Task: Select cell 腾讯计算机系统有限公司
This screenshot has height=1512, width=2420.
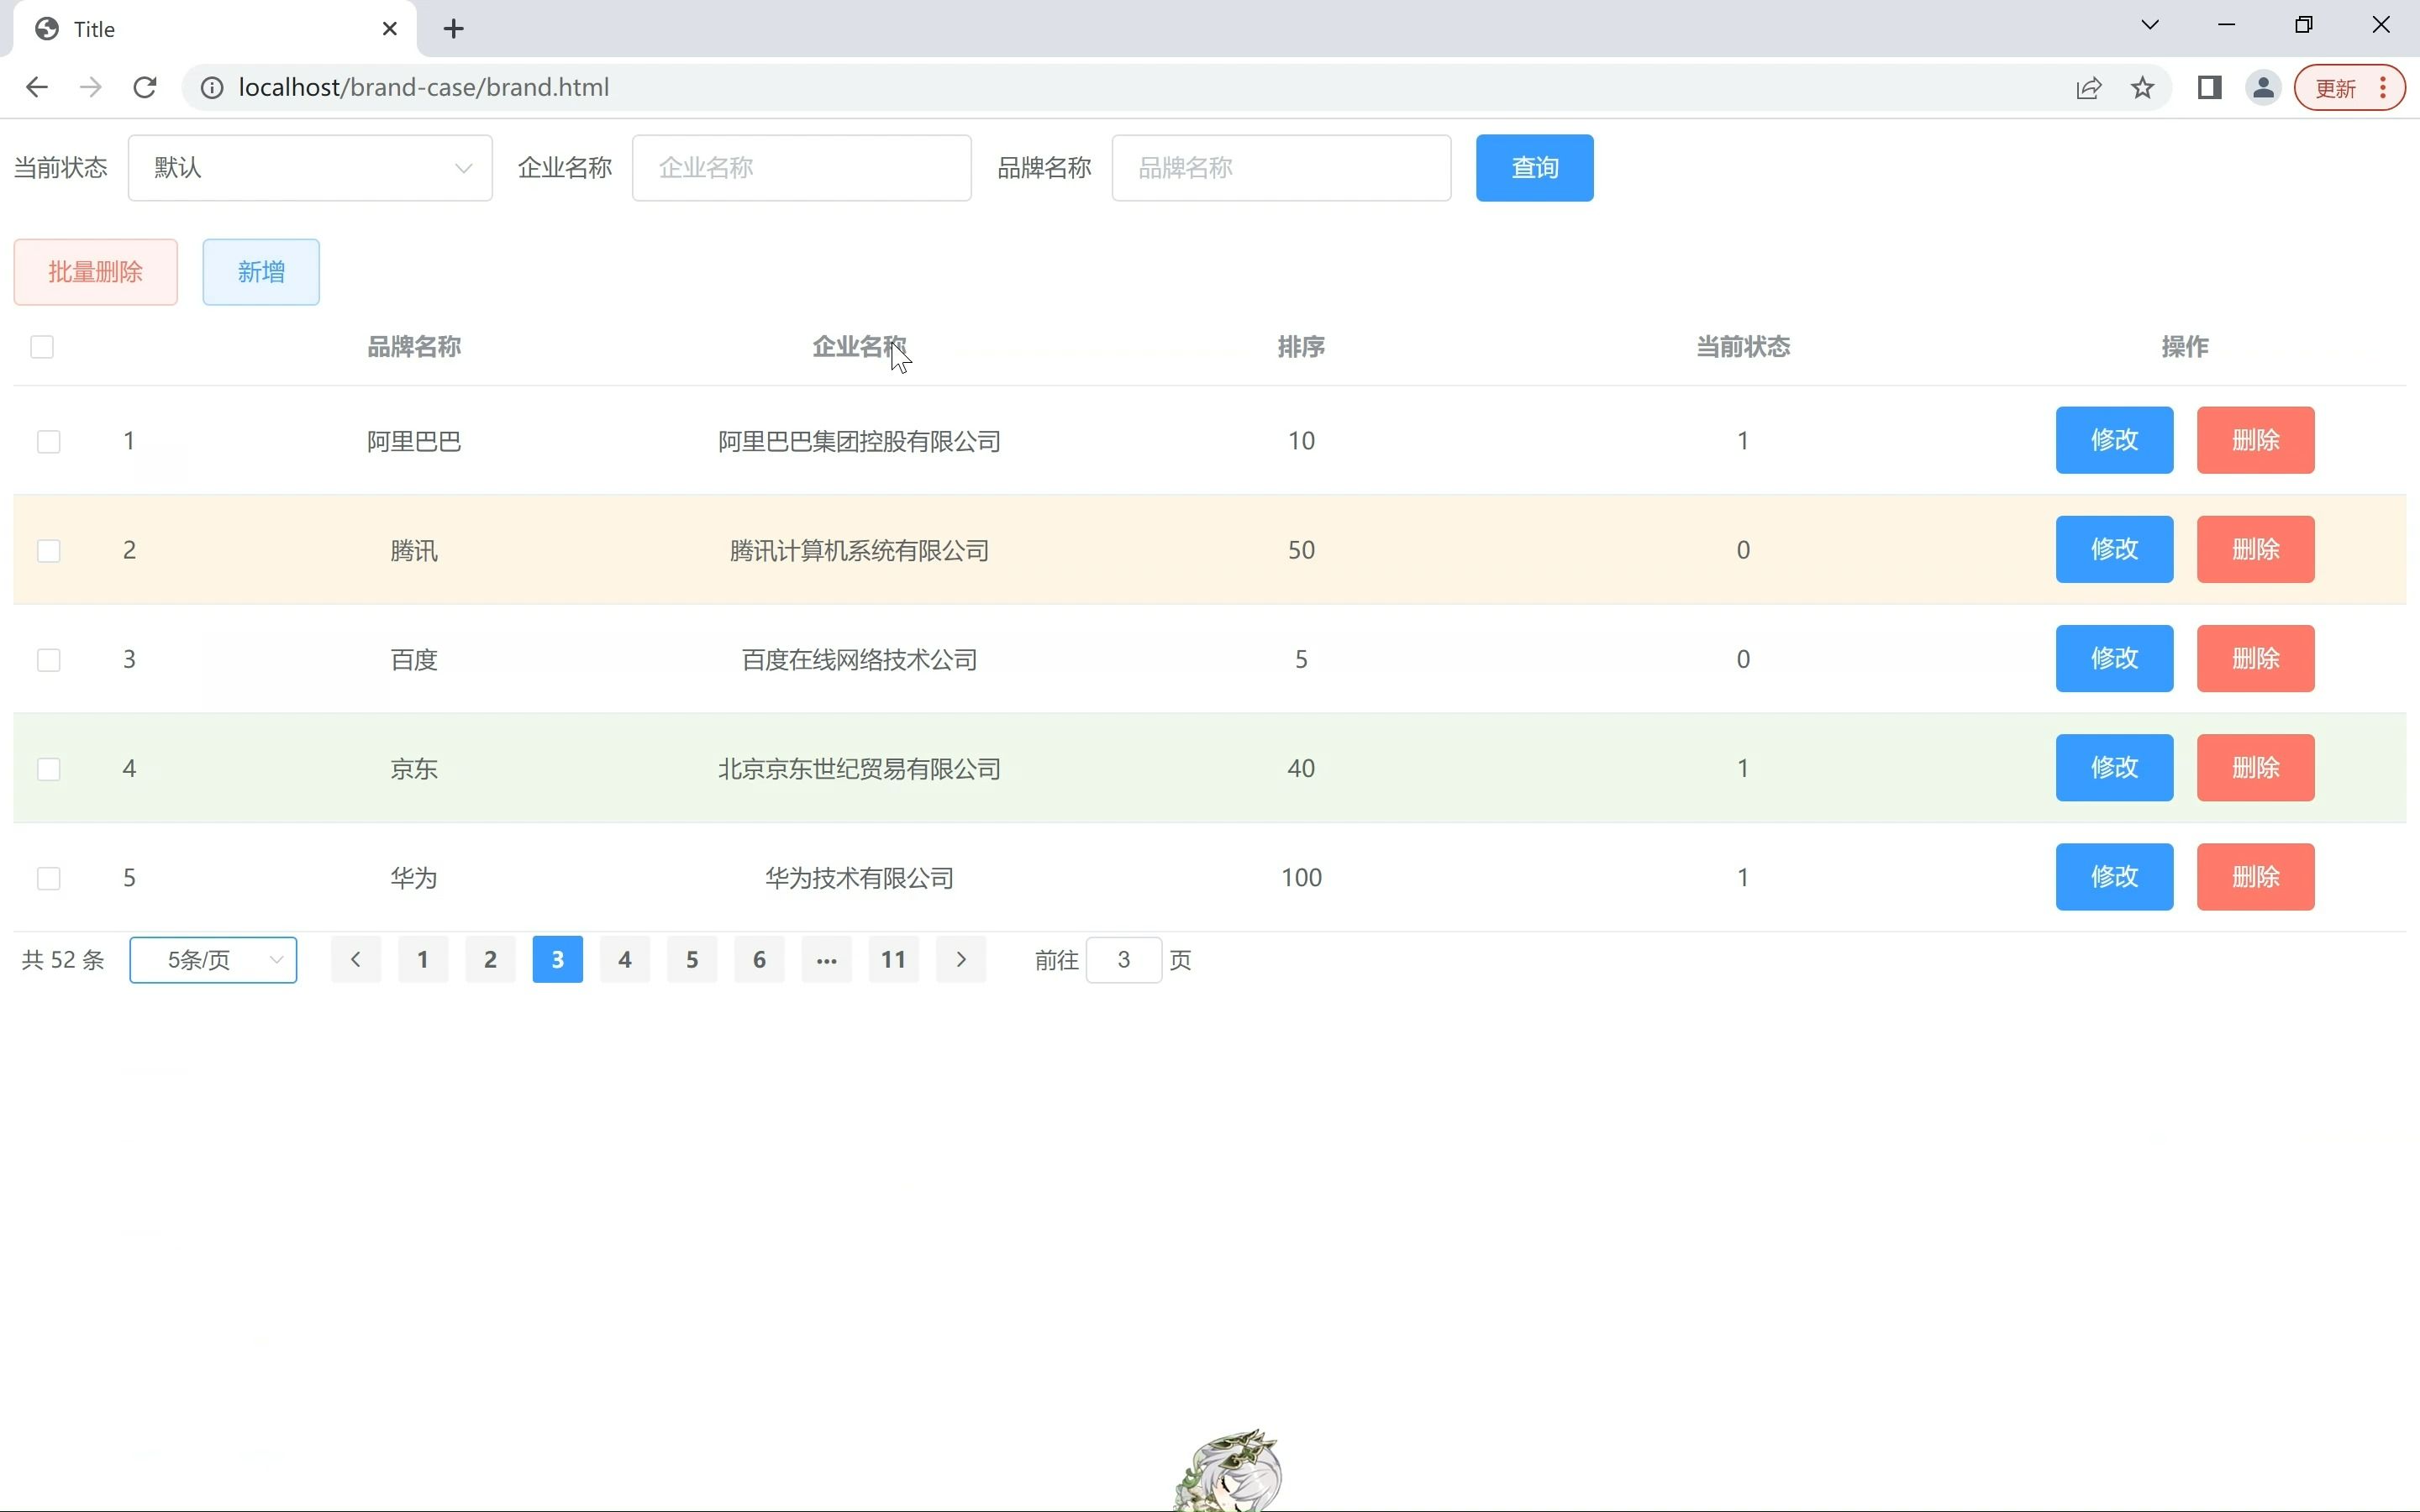Action: 859,550
